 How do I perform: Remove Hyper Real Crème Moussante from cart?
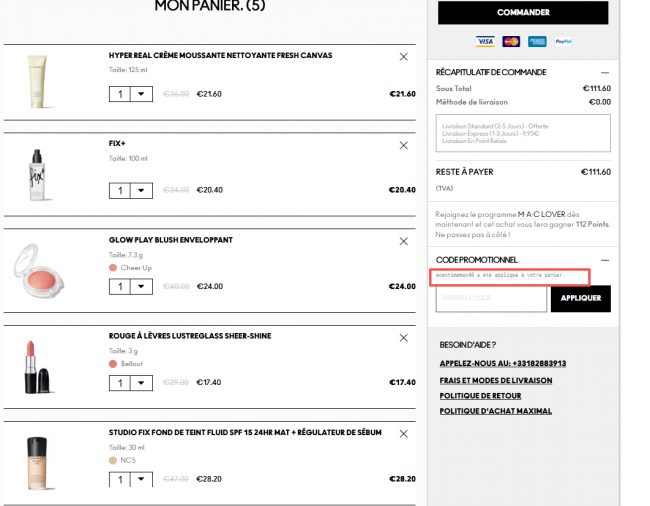pyautogui.click(x=404, y=57)
